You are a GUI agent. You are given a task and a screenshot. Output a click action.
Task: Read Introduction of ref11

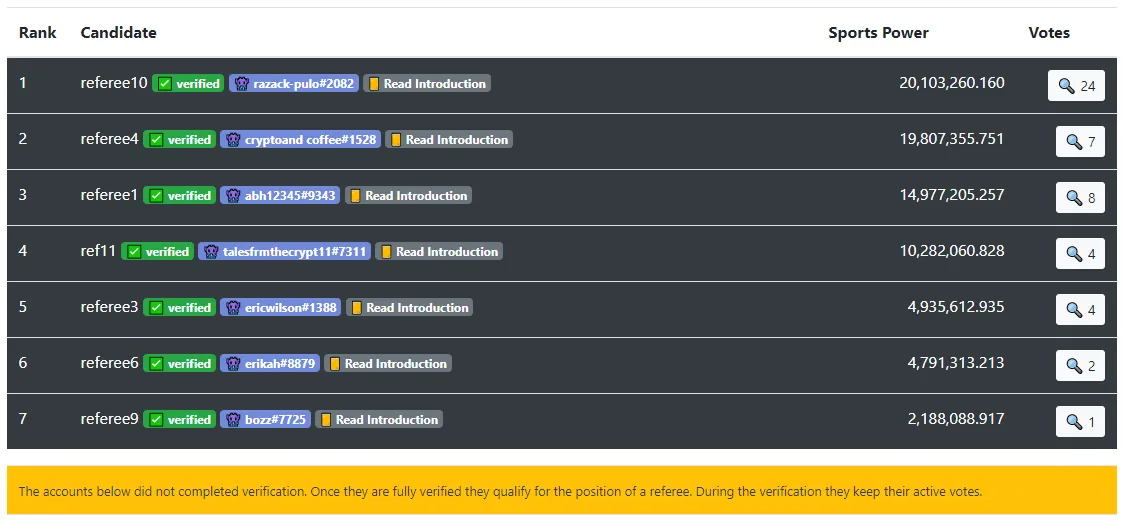pyautogui.click(x=439, y=252)
